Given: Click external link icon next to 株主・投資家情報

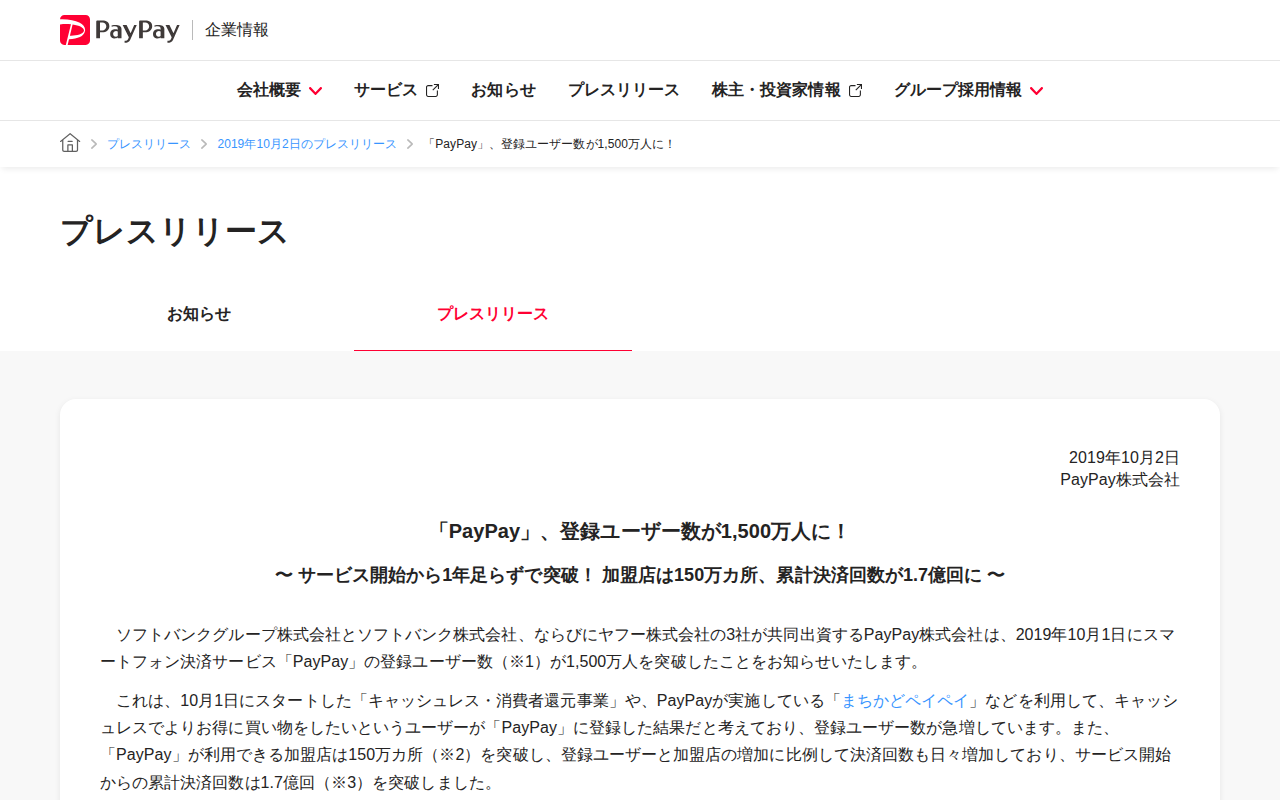Looking at the screenshot, I should [855, 90].
